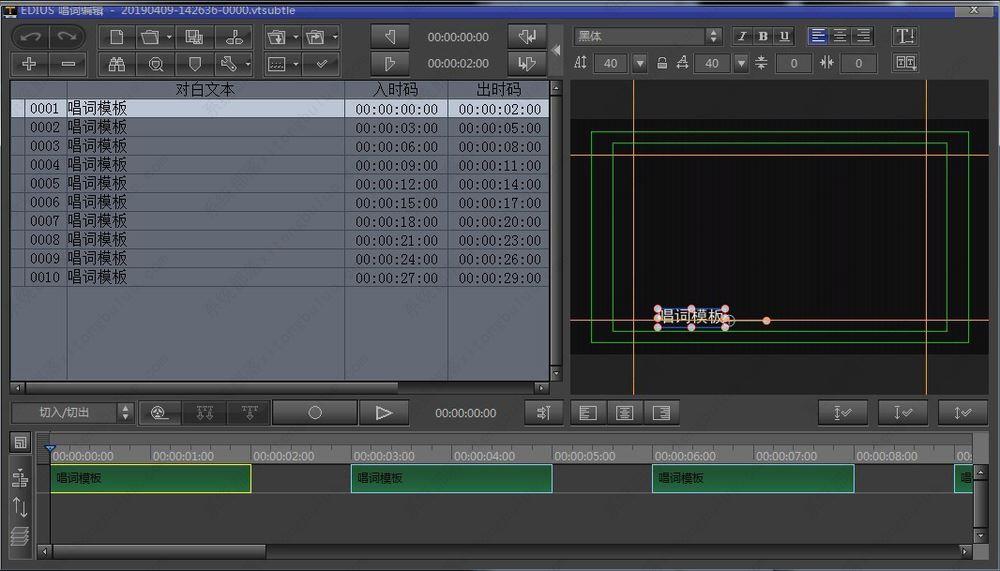The width and height of the screenshot is (1000, 571).
Task: Click the export folder icon
Action: pyautogui.click(x=316, y=37)
